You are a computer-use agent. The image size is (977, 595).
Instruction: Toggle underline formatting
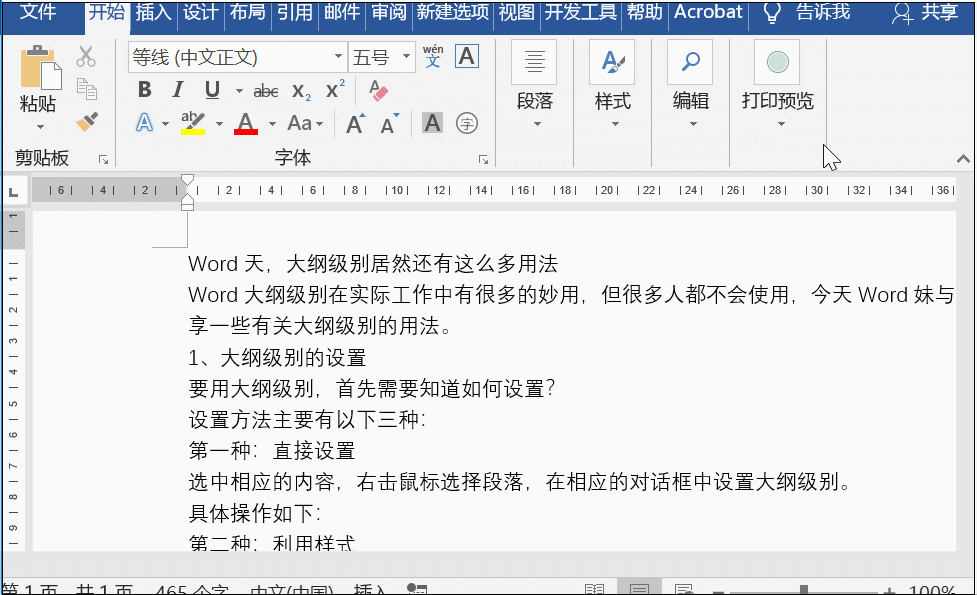212,90
